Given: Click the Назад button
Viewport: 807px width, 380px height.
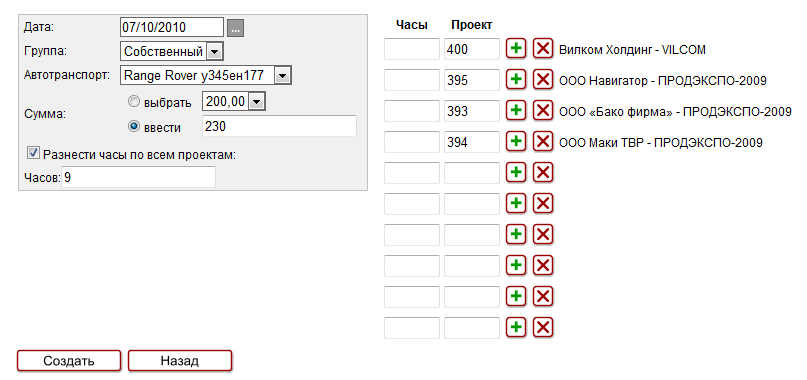Looking at the screenshot, I should pyautogui.click(x=180, y=360).
